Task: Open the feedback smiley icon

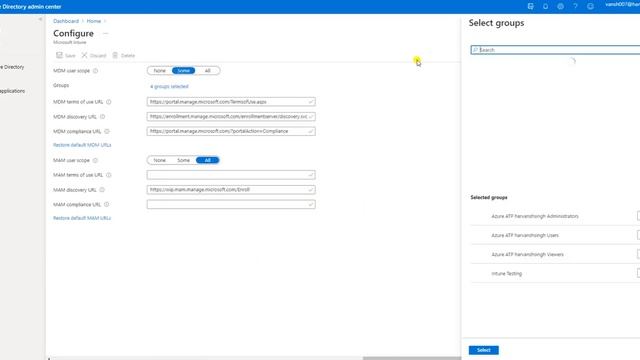Action: pos(590,6)
